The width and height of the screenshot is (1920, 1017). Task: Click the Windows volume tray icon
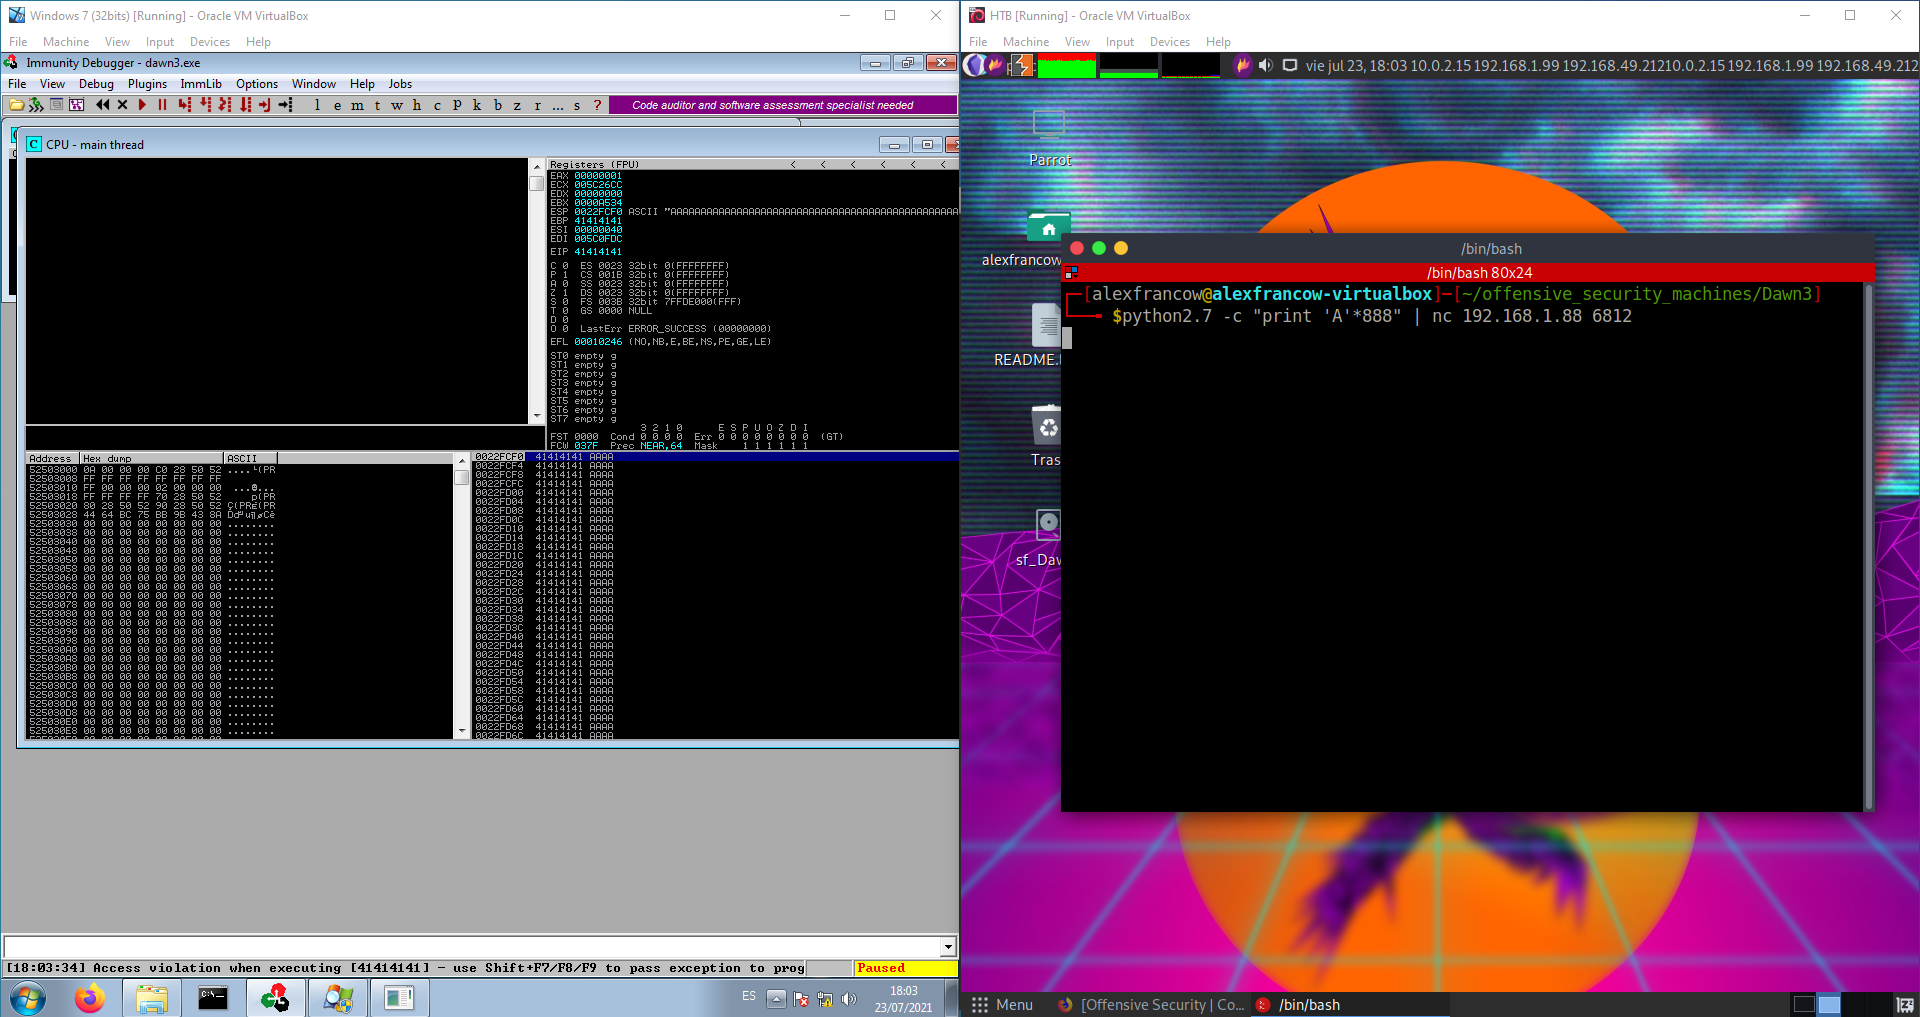tap(849, 998)
